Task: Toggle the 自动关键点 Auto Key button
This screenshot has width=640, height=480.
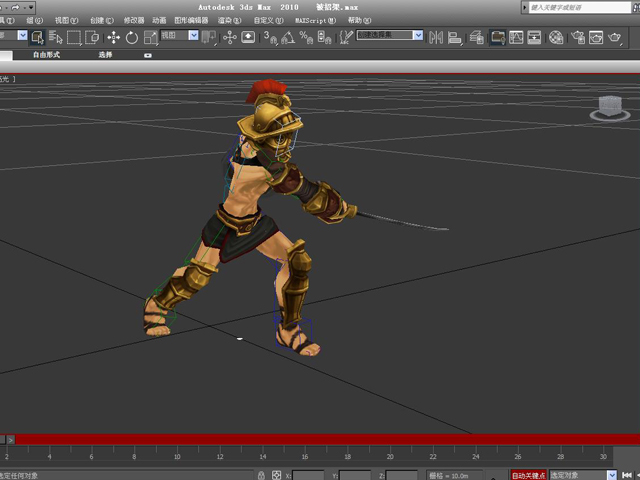Action: [529, 475]
